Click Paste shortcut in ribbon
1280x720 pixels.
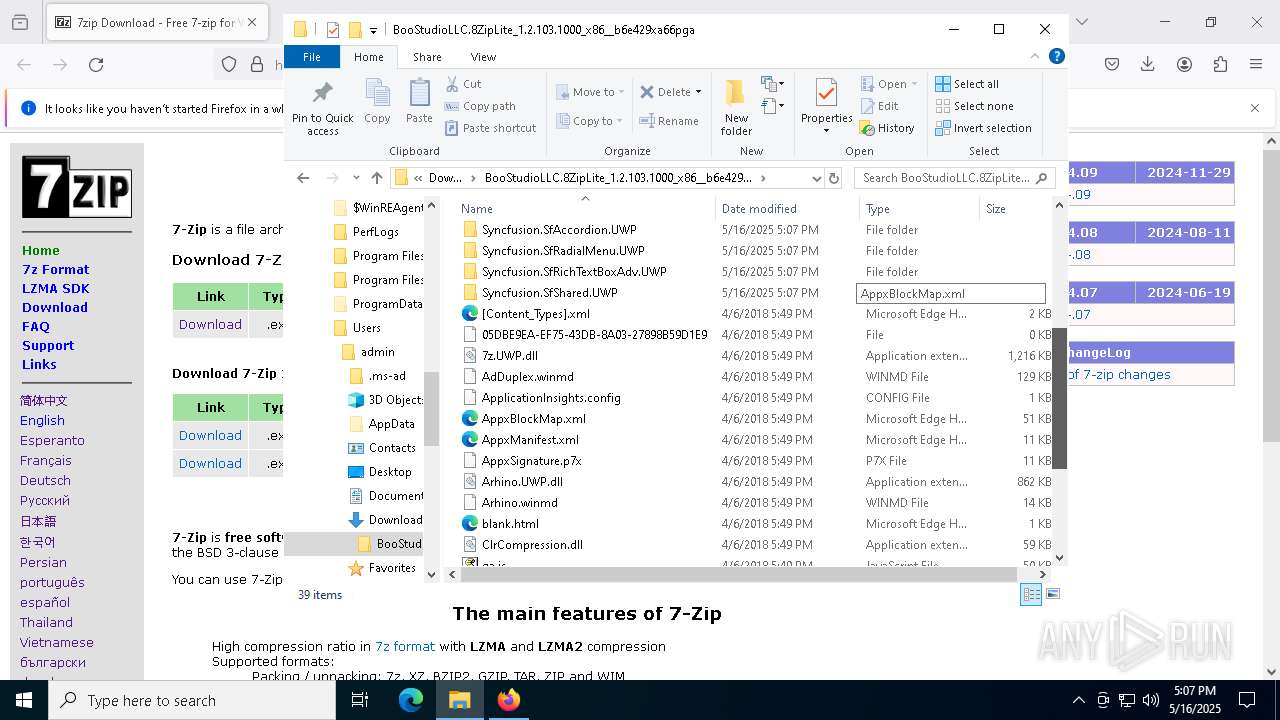coord(490,128)
